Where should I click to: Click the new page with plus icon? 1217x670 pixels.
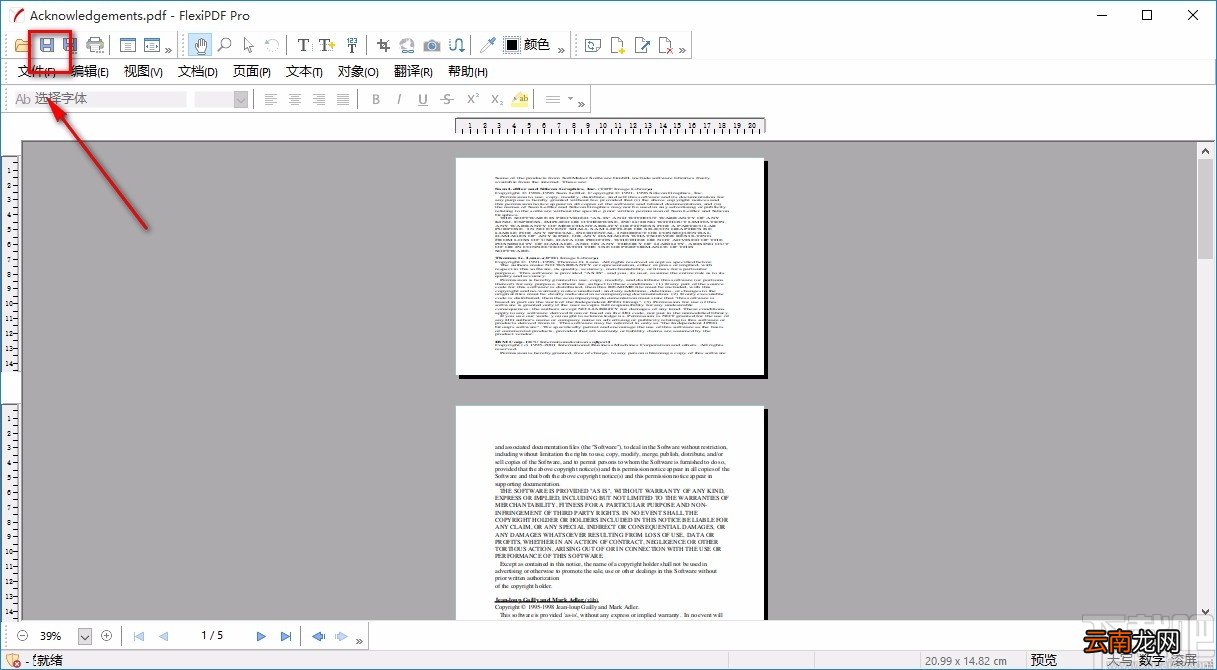[618, 45]
